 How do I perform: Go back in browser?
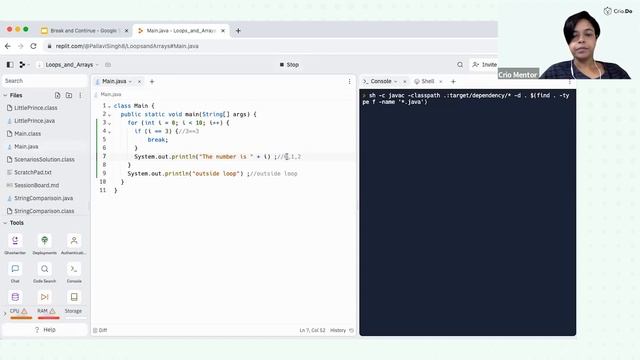[8, 46]
